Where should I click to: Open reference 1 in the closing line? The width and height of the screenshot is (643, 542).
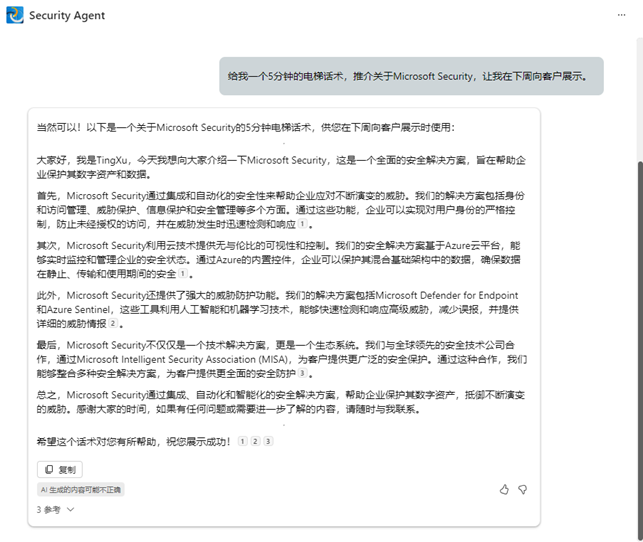[243, 441]
